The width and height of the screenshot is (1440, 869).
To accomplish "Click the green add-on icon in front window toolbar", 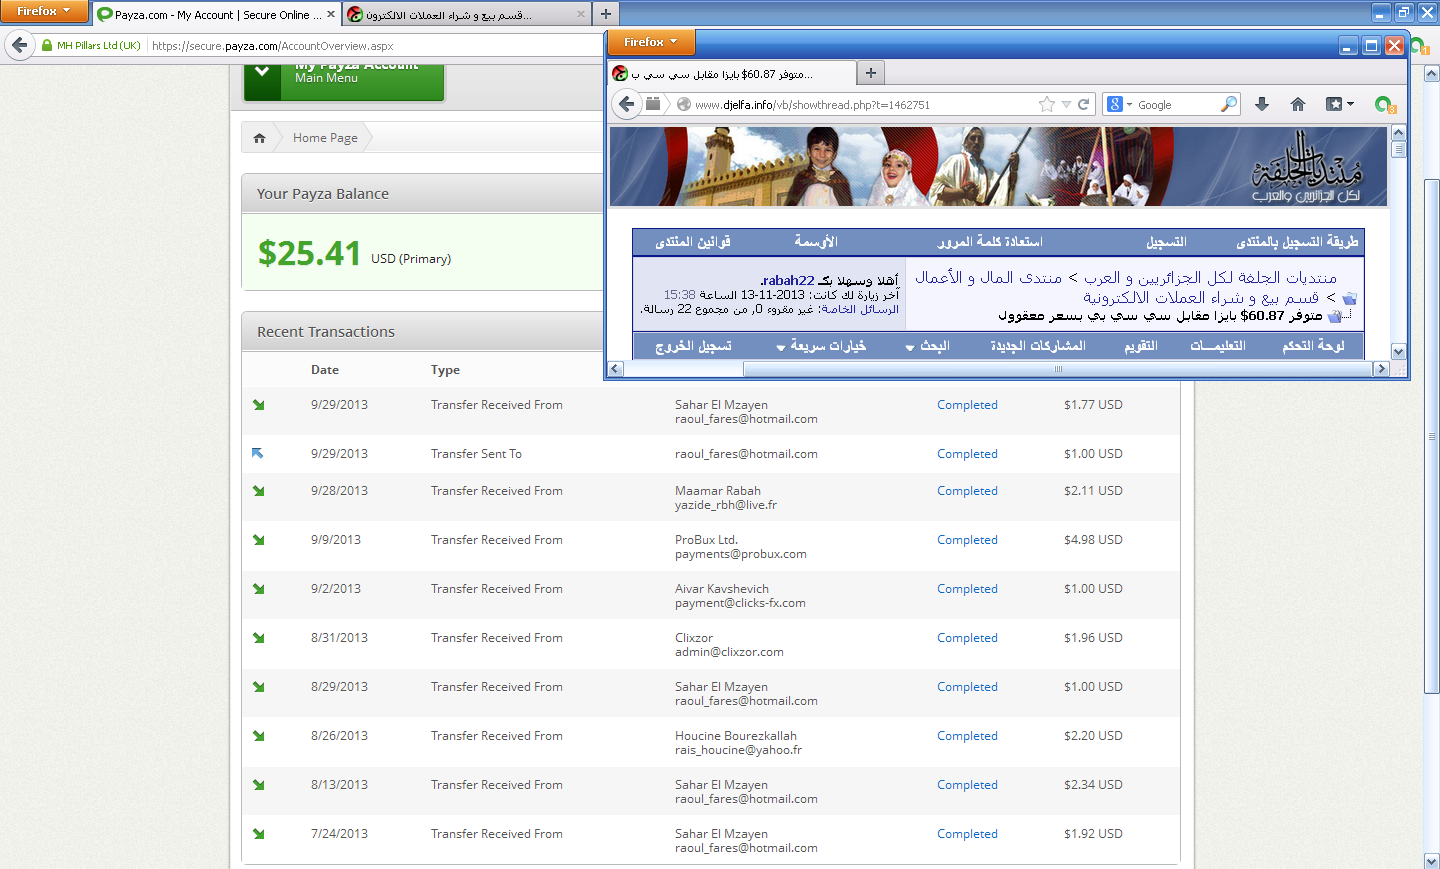I will coord(1385,104).
